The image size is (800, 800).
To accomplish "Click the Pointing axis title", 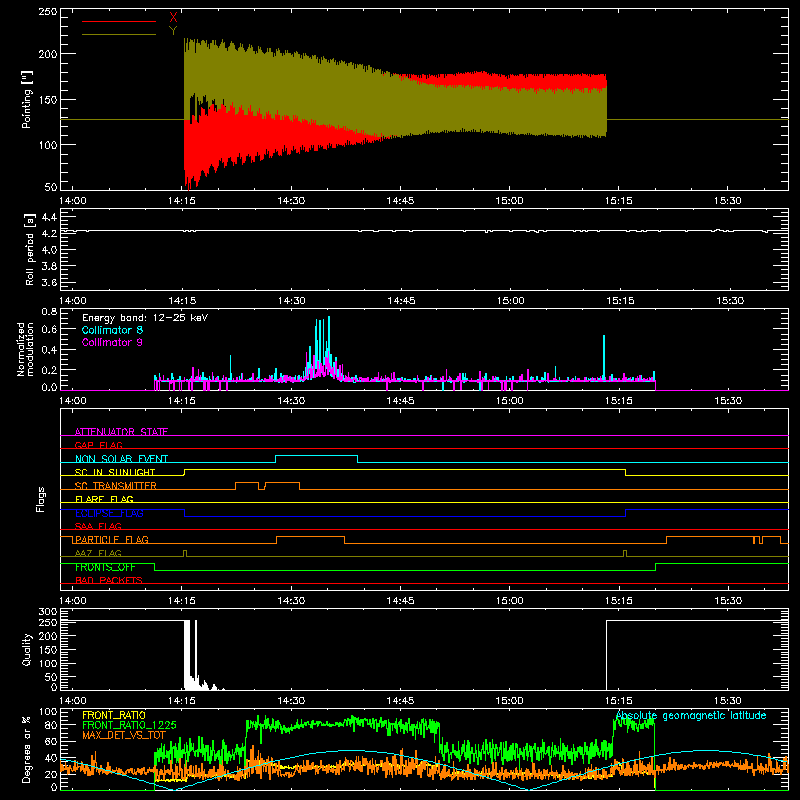I will coord(27,99).
